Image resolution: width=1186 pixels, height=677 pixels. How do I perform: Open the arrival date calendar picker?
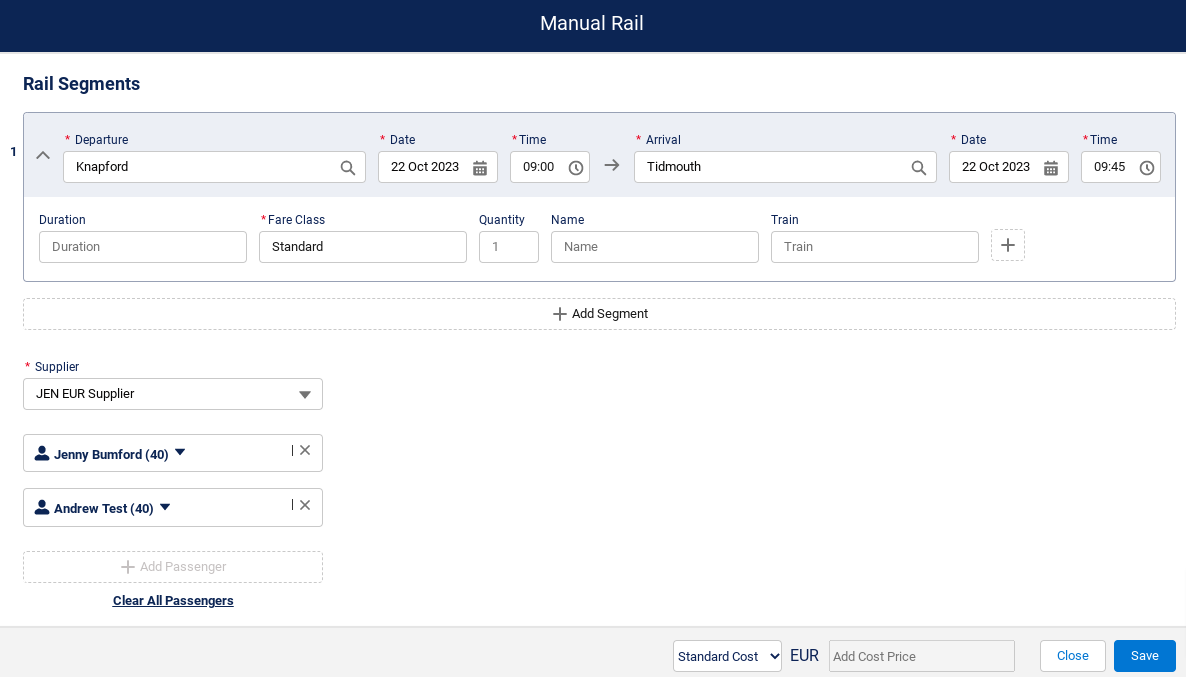pos(1051,168)
